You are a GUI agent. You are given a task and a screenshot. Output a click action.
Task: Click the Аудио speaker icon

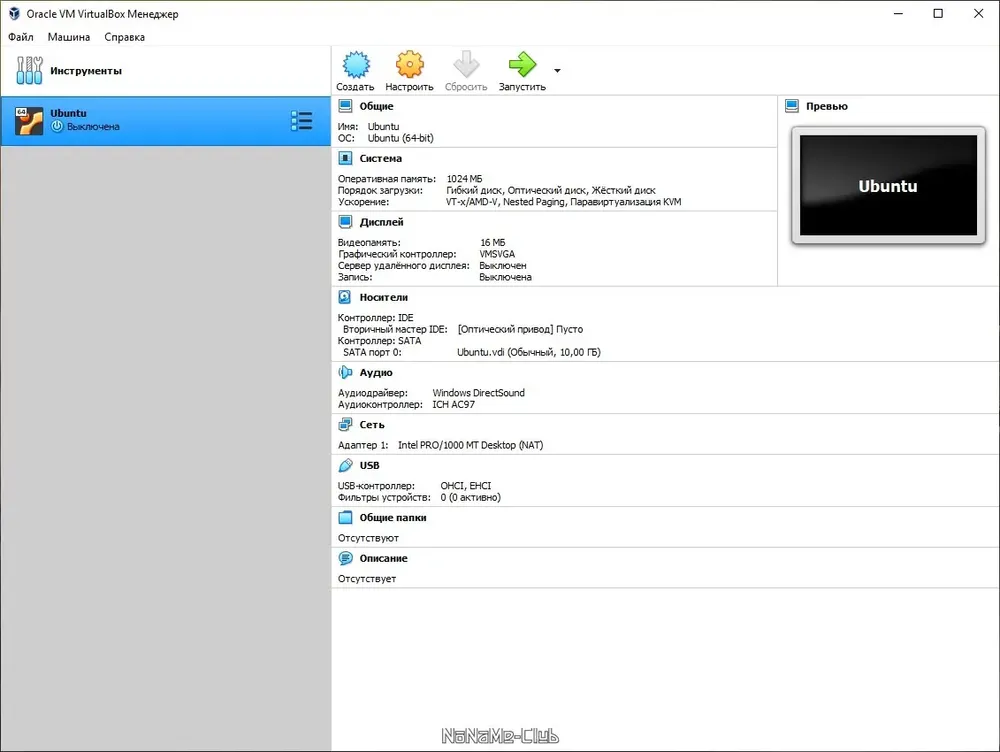click(x=345, y=372)
